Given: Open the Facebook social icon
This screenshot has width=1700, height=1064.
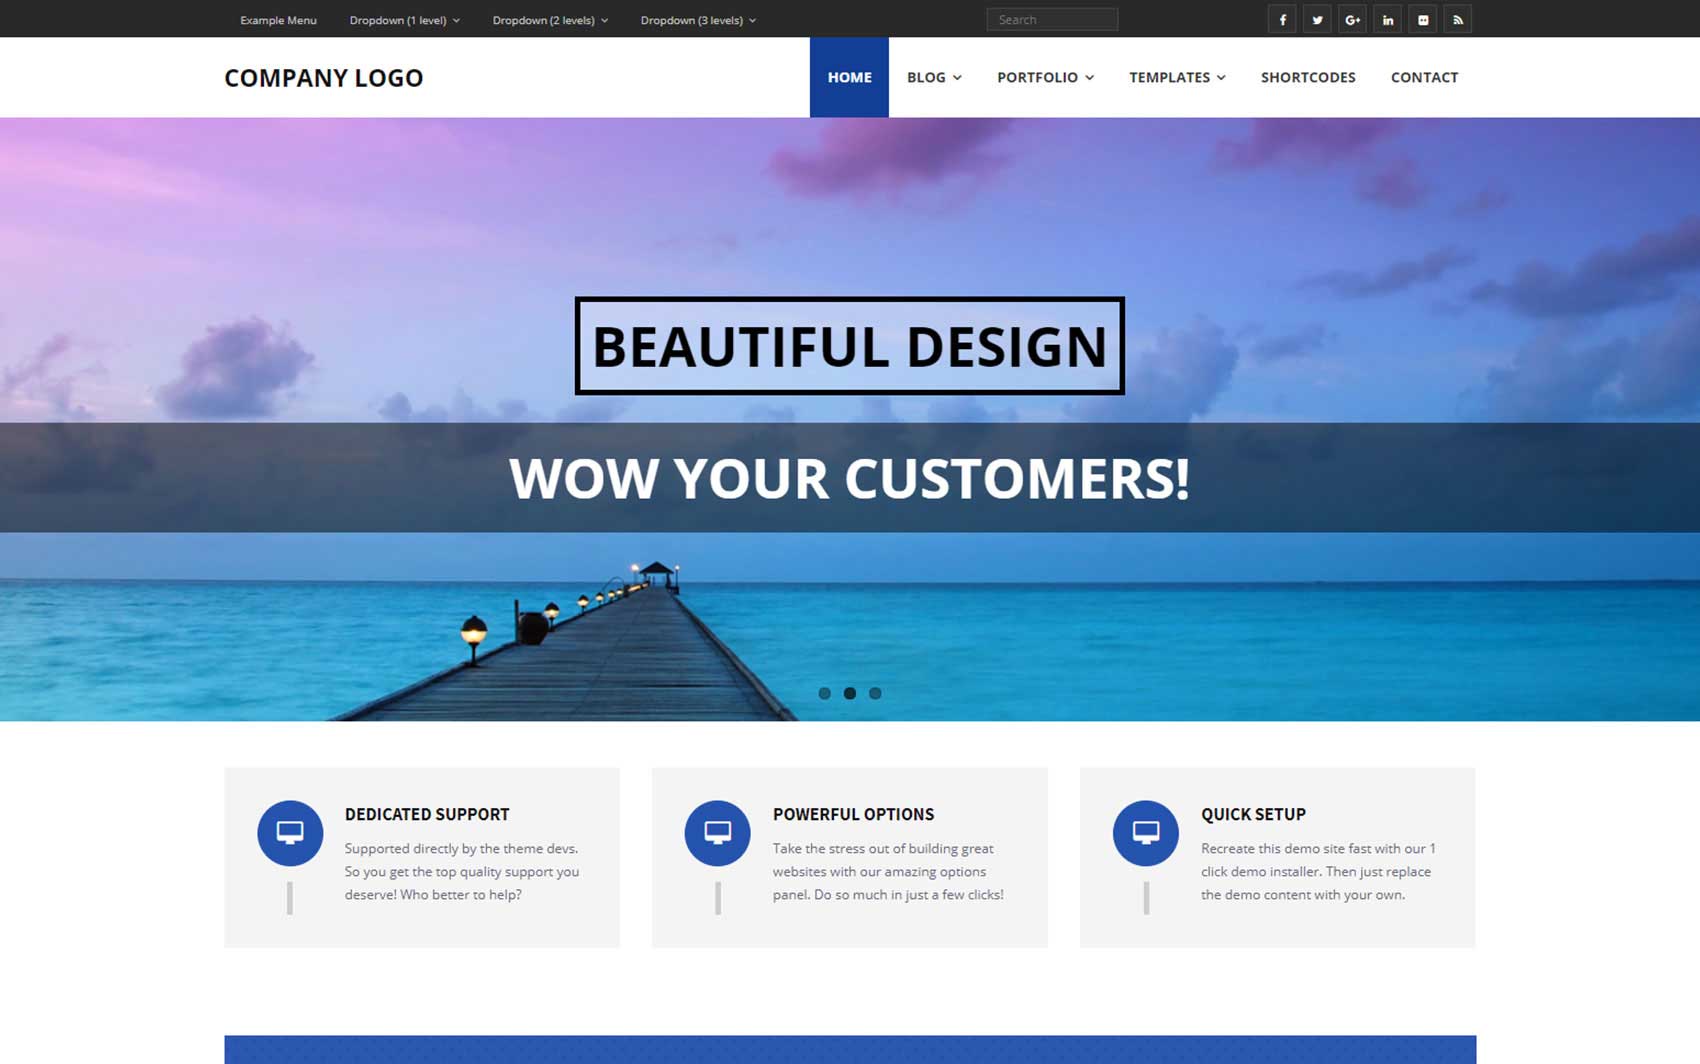Looking at the screenshot, I should pyautogui.click(x=1282, y=20).
